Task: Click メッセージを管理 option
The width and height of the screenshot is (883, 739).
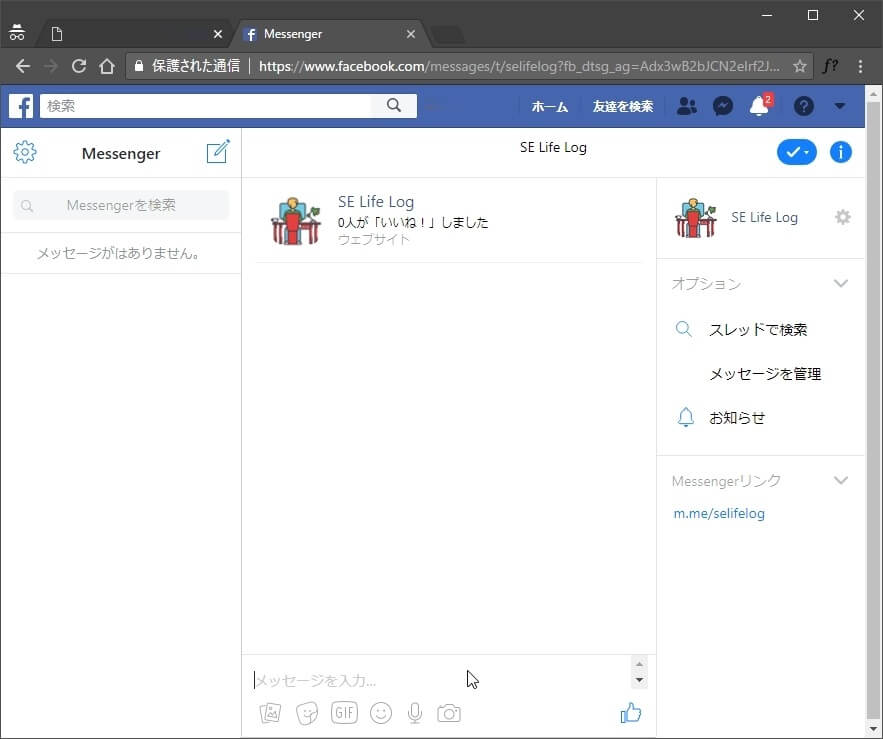Action: [x=765, y=374]
